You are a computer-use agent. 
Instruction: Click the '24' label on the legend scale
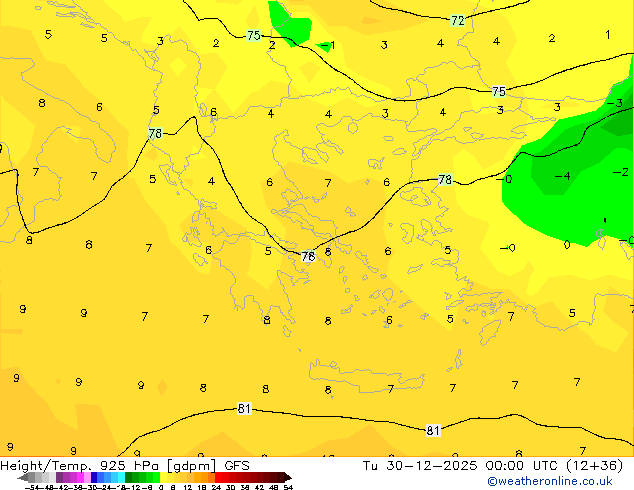click(216, 487)
